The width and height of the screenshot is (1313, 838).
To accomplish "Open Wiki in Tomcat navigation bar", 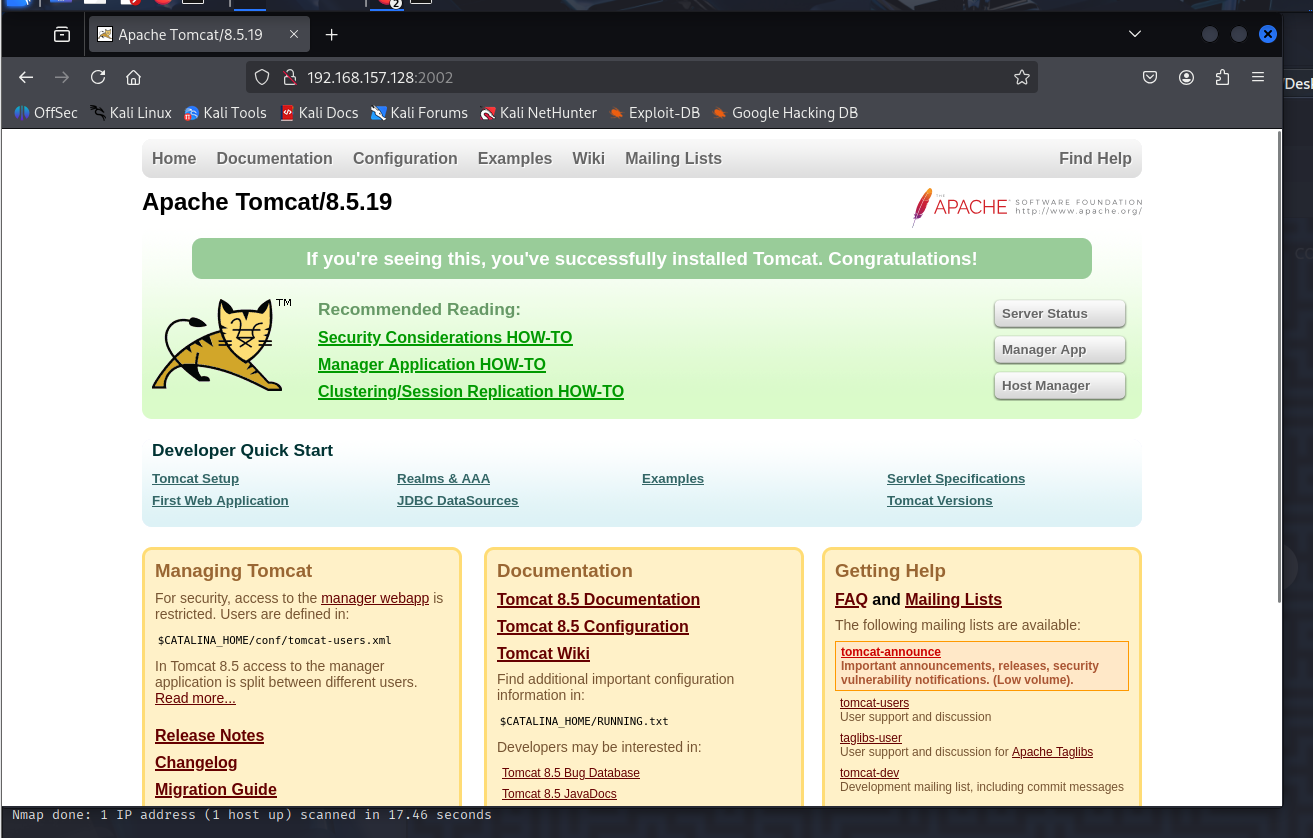I will point(588,158).
